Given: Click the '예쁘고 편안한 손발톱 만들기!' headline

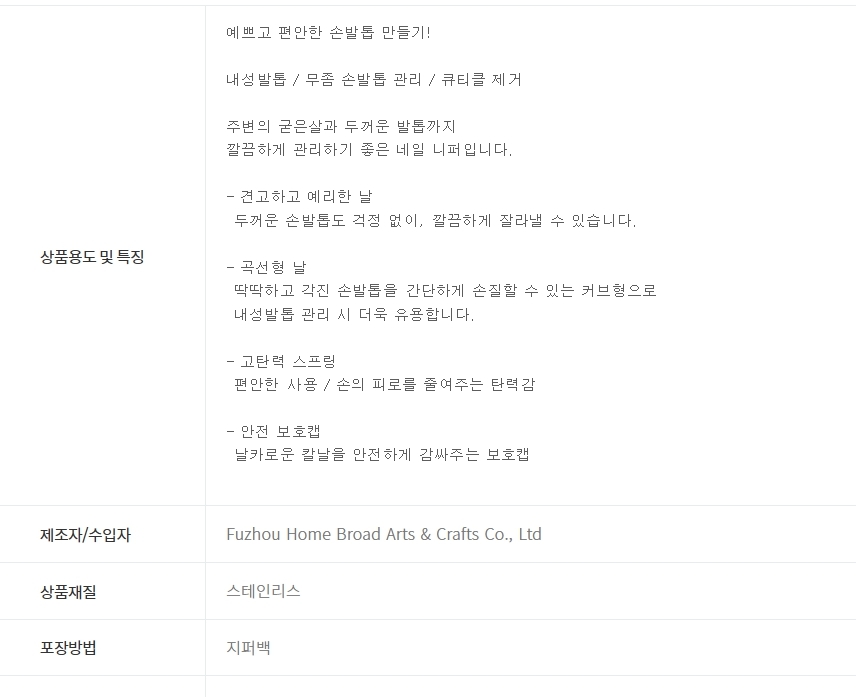Looking at the screenshot, I should (x=328, y=33).
